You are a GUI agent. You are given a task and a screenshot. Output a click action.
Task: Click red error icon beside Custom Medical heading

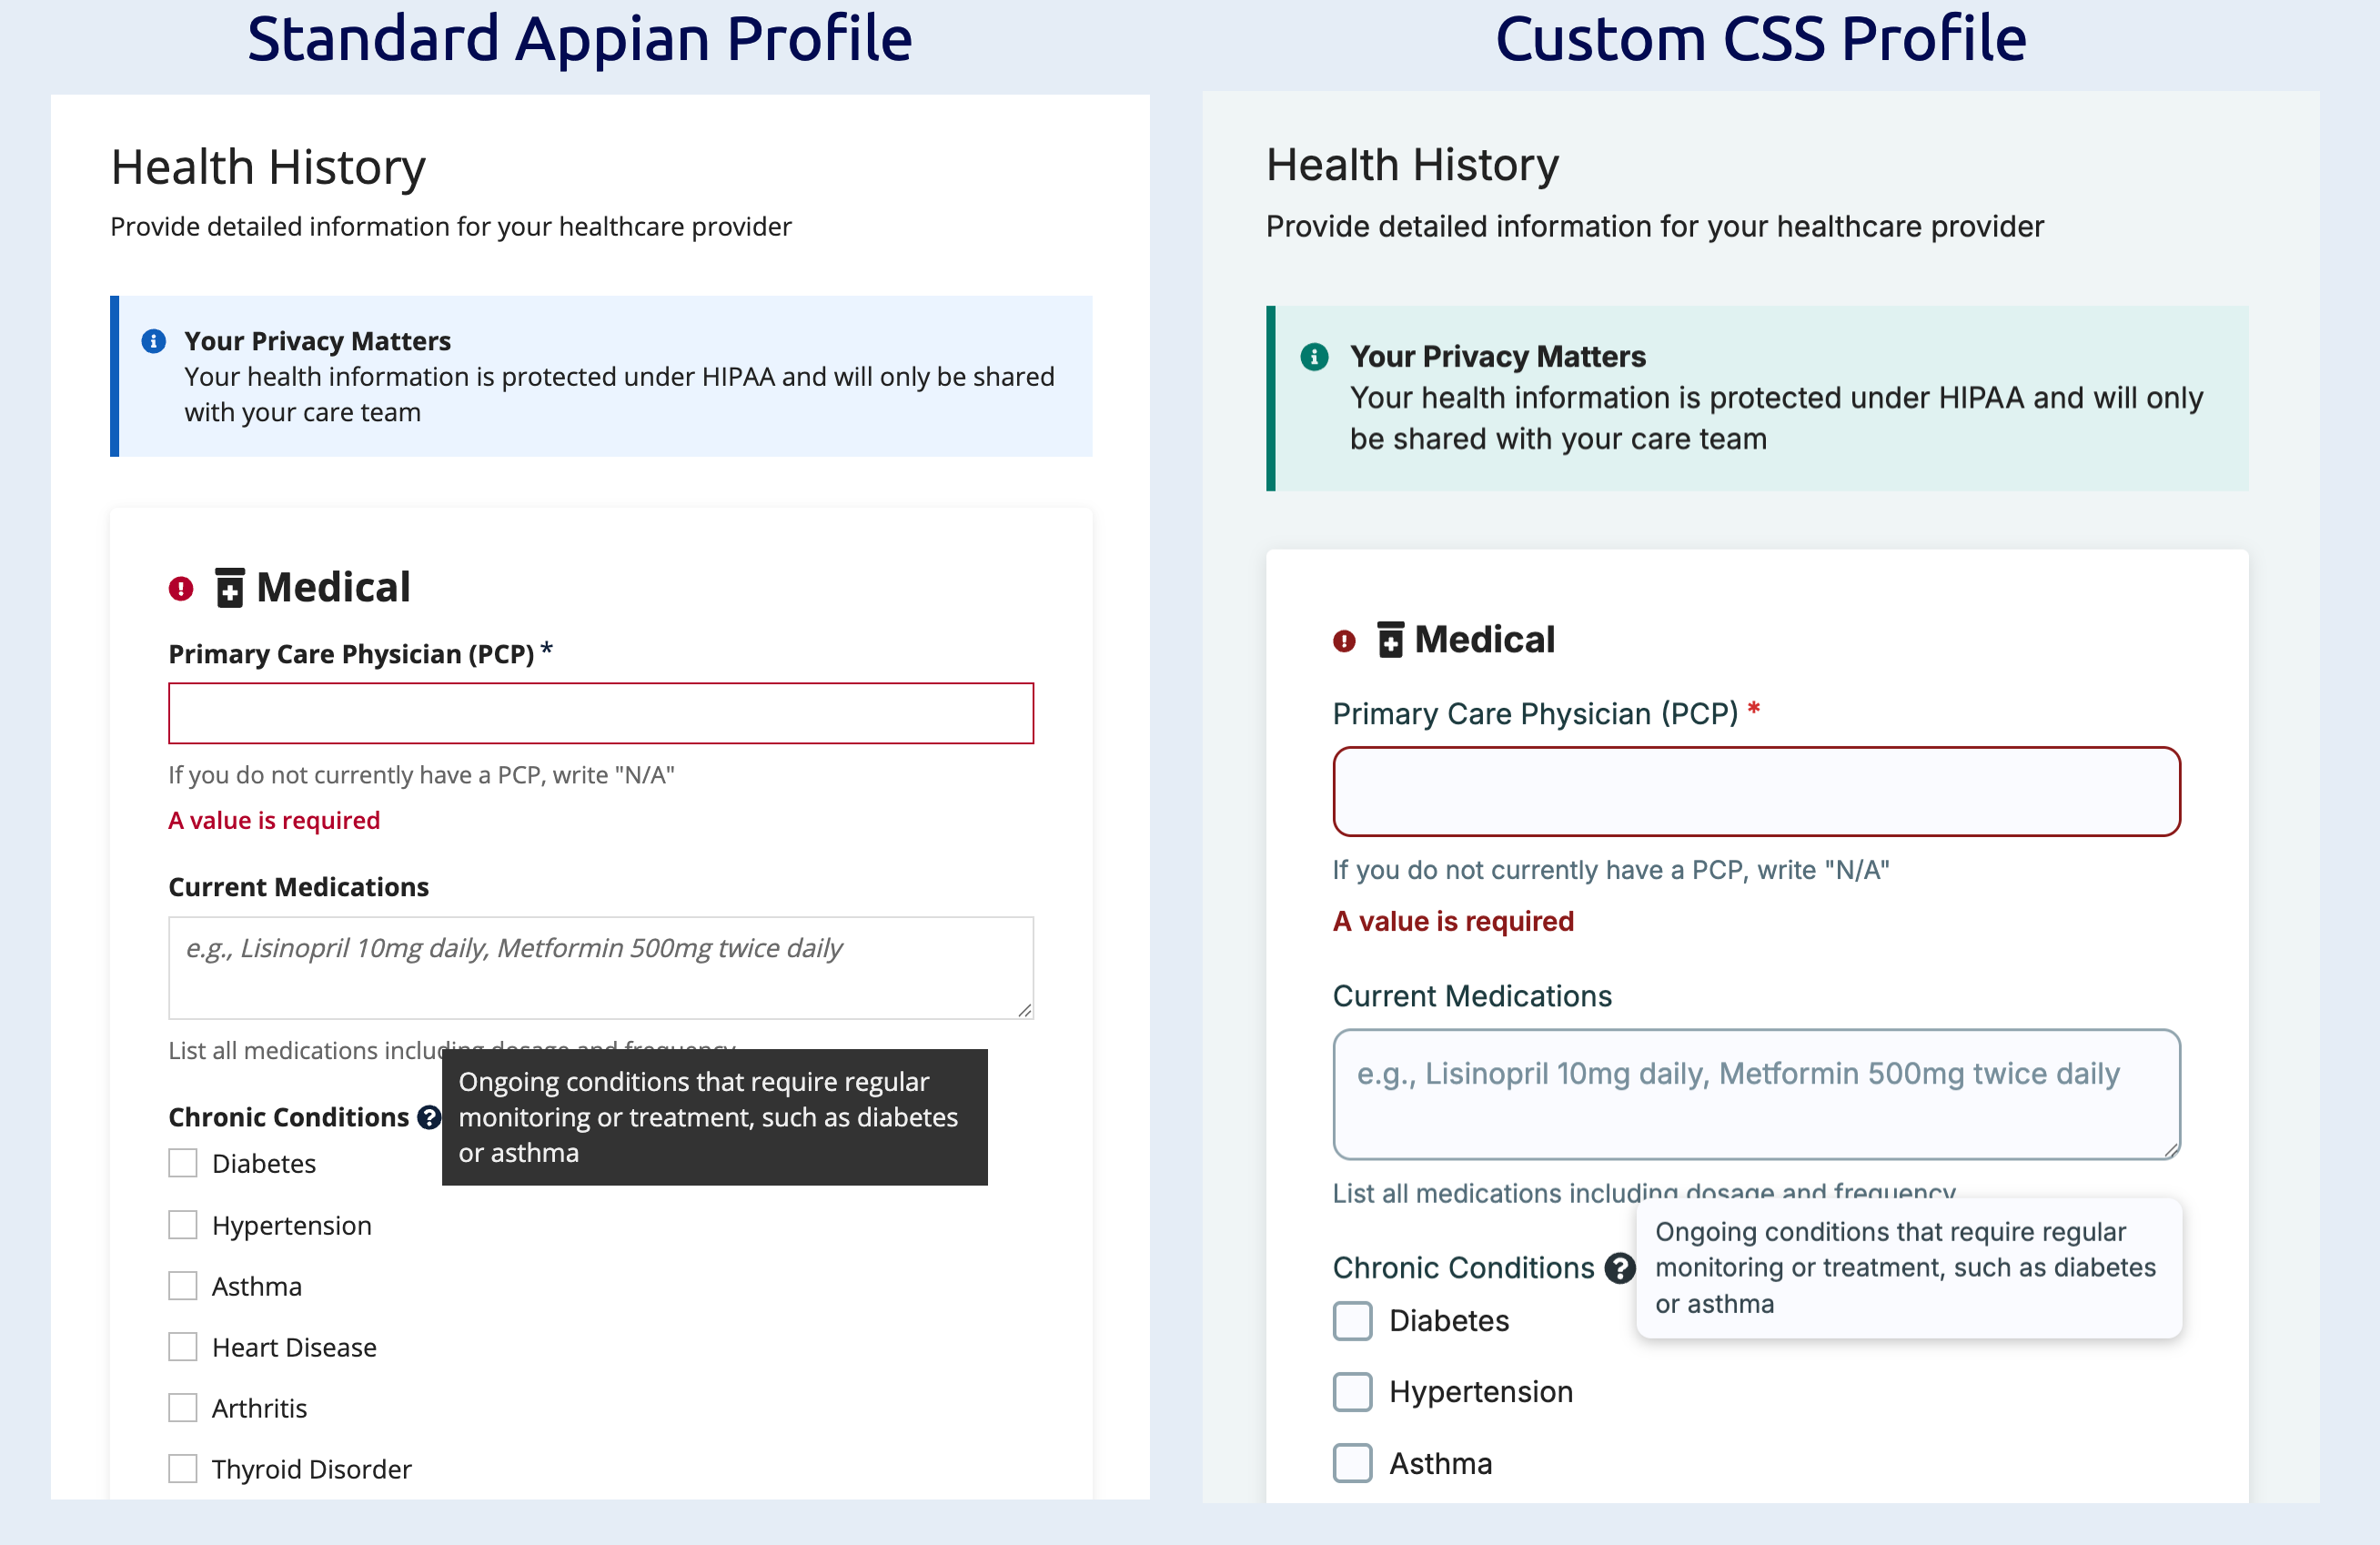click(x=1344, y=641)
